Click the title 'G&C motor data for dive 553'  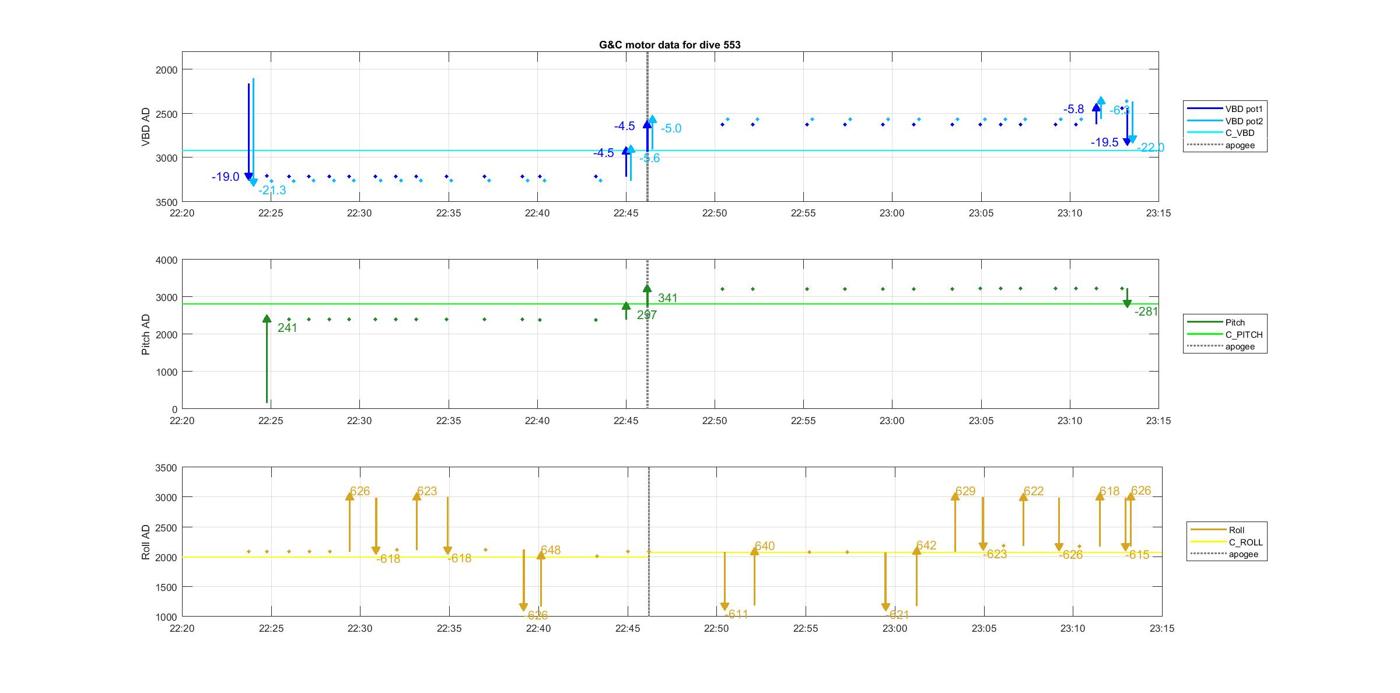tap(669, 45)
